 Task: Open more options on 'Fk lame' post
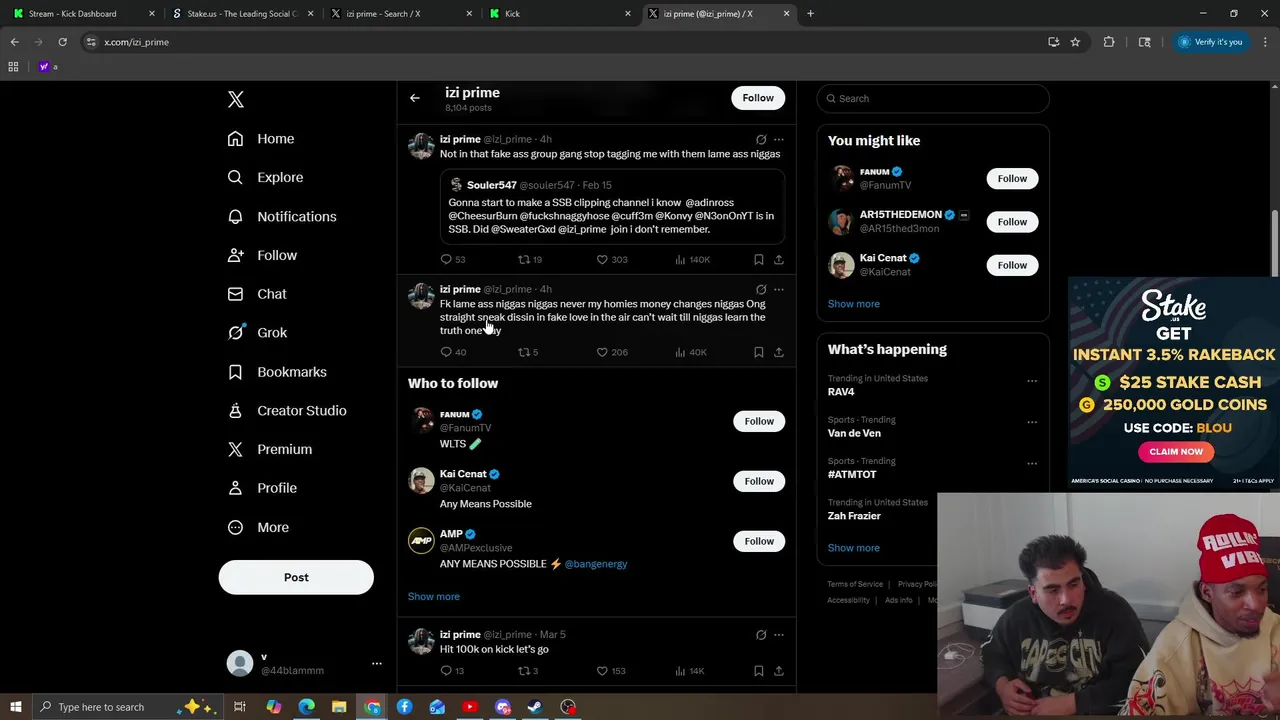click(x=779, y=289)
